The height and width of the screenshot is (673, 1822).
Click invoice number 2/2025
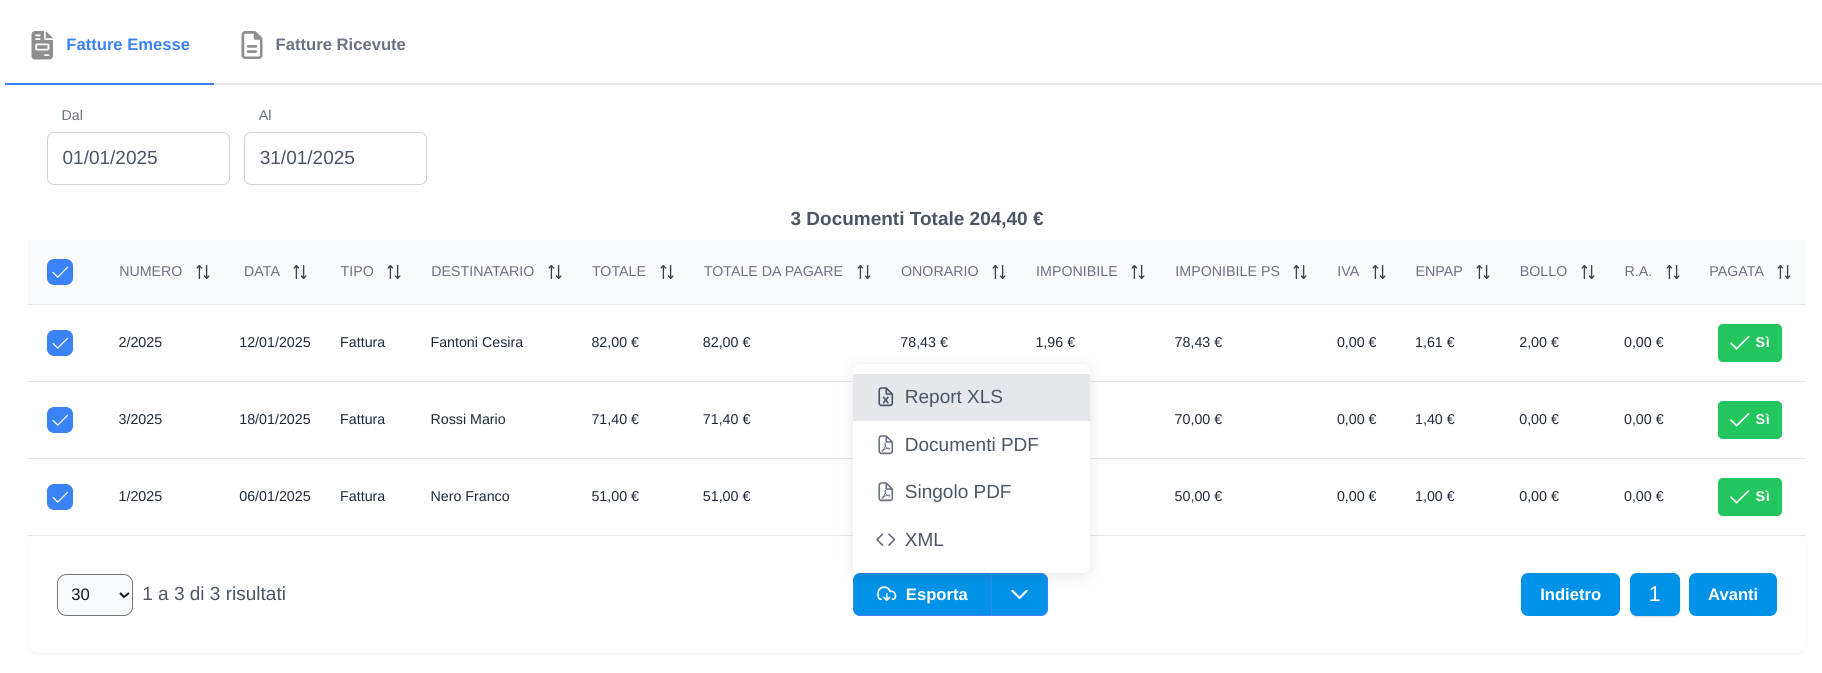click(x=140, y=342)
